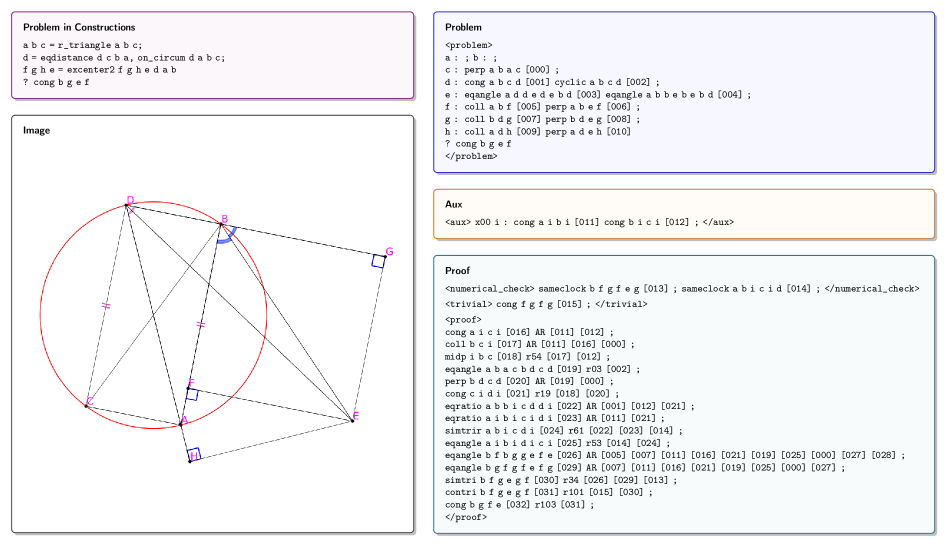The height and width of the screenshot is (545, 946).
Task: Select proof step 'coll b c i [017]'
Action: click(x=540, y=345)
